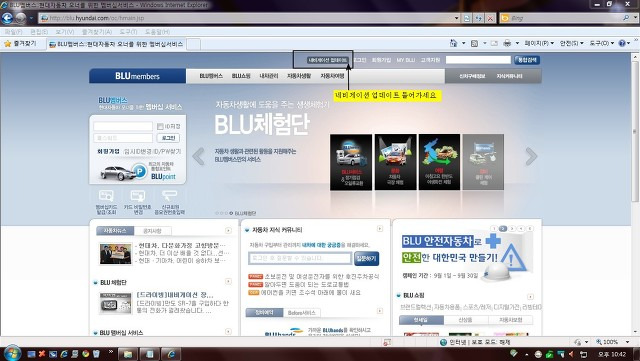Click the RSS feeds icon in command bar

pyautogui.click(x=474, y=43)
